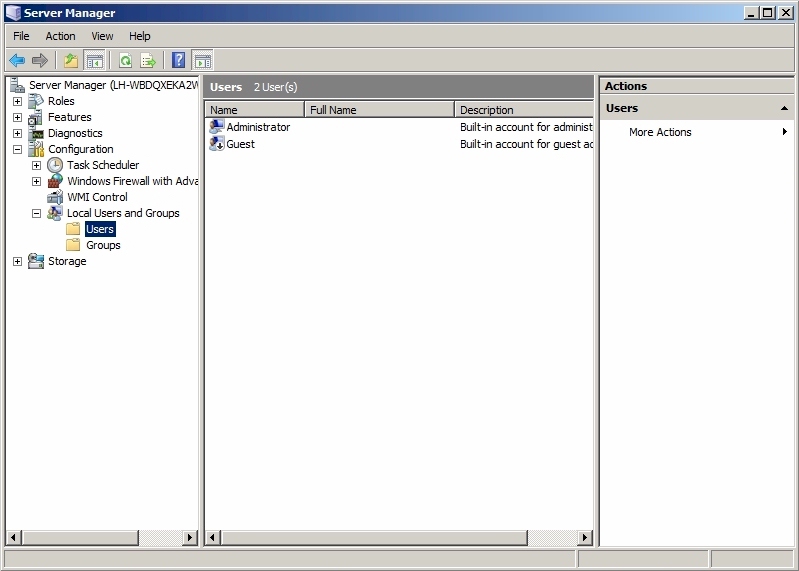Image resolution: width=799 pixels, height=571 pixels.
Task: Open the File menu
Action: pyautogui.click(x=21, y=36)
